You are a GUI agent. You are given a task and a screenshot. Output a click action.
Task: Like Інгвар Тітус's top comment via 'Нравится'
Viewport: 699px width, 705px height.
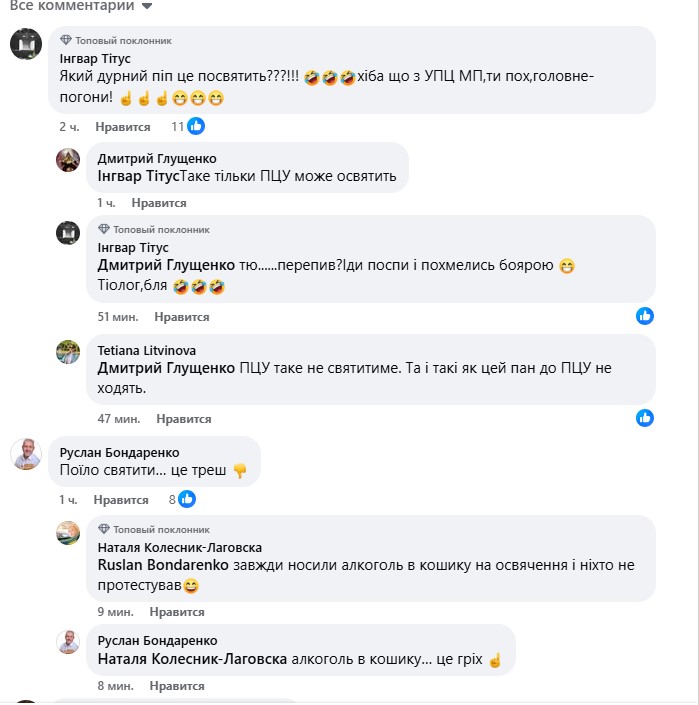123,127
